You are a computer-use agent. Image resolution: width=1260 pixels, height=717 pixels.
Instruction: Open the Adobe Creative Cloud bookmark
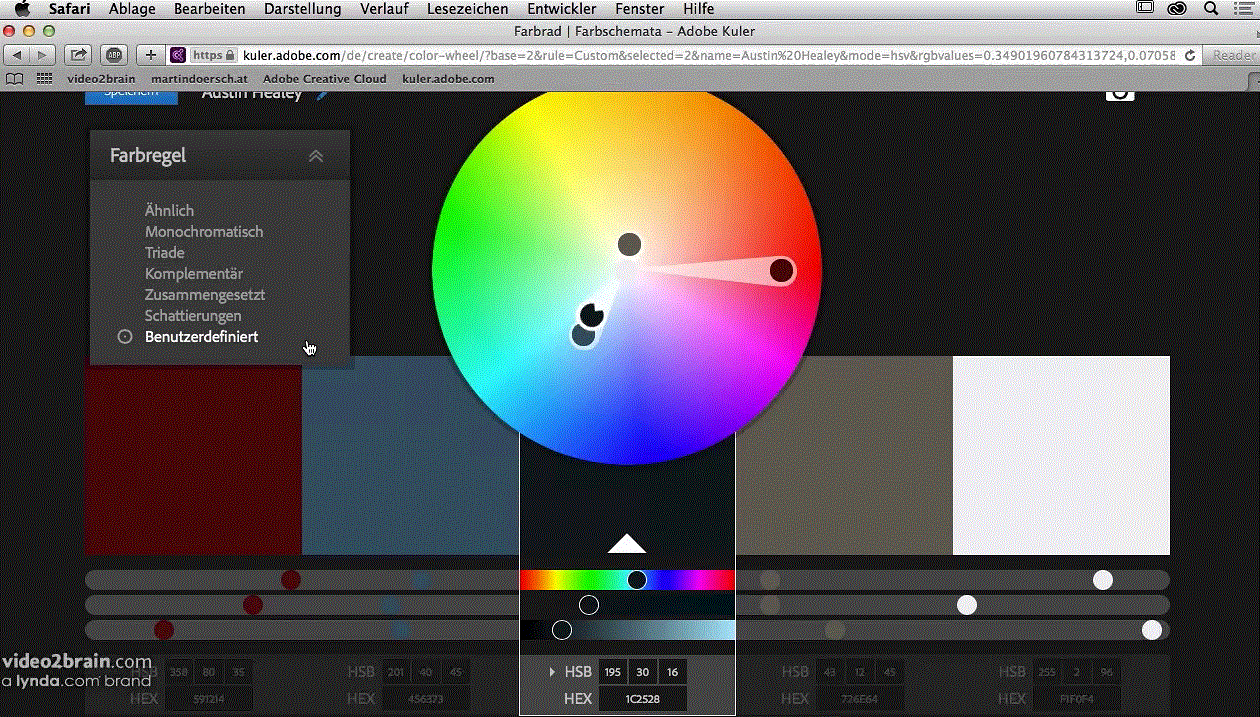324,78
